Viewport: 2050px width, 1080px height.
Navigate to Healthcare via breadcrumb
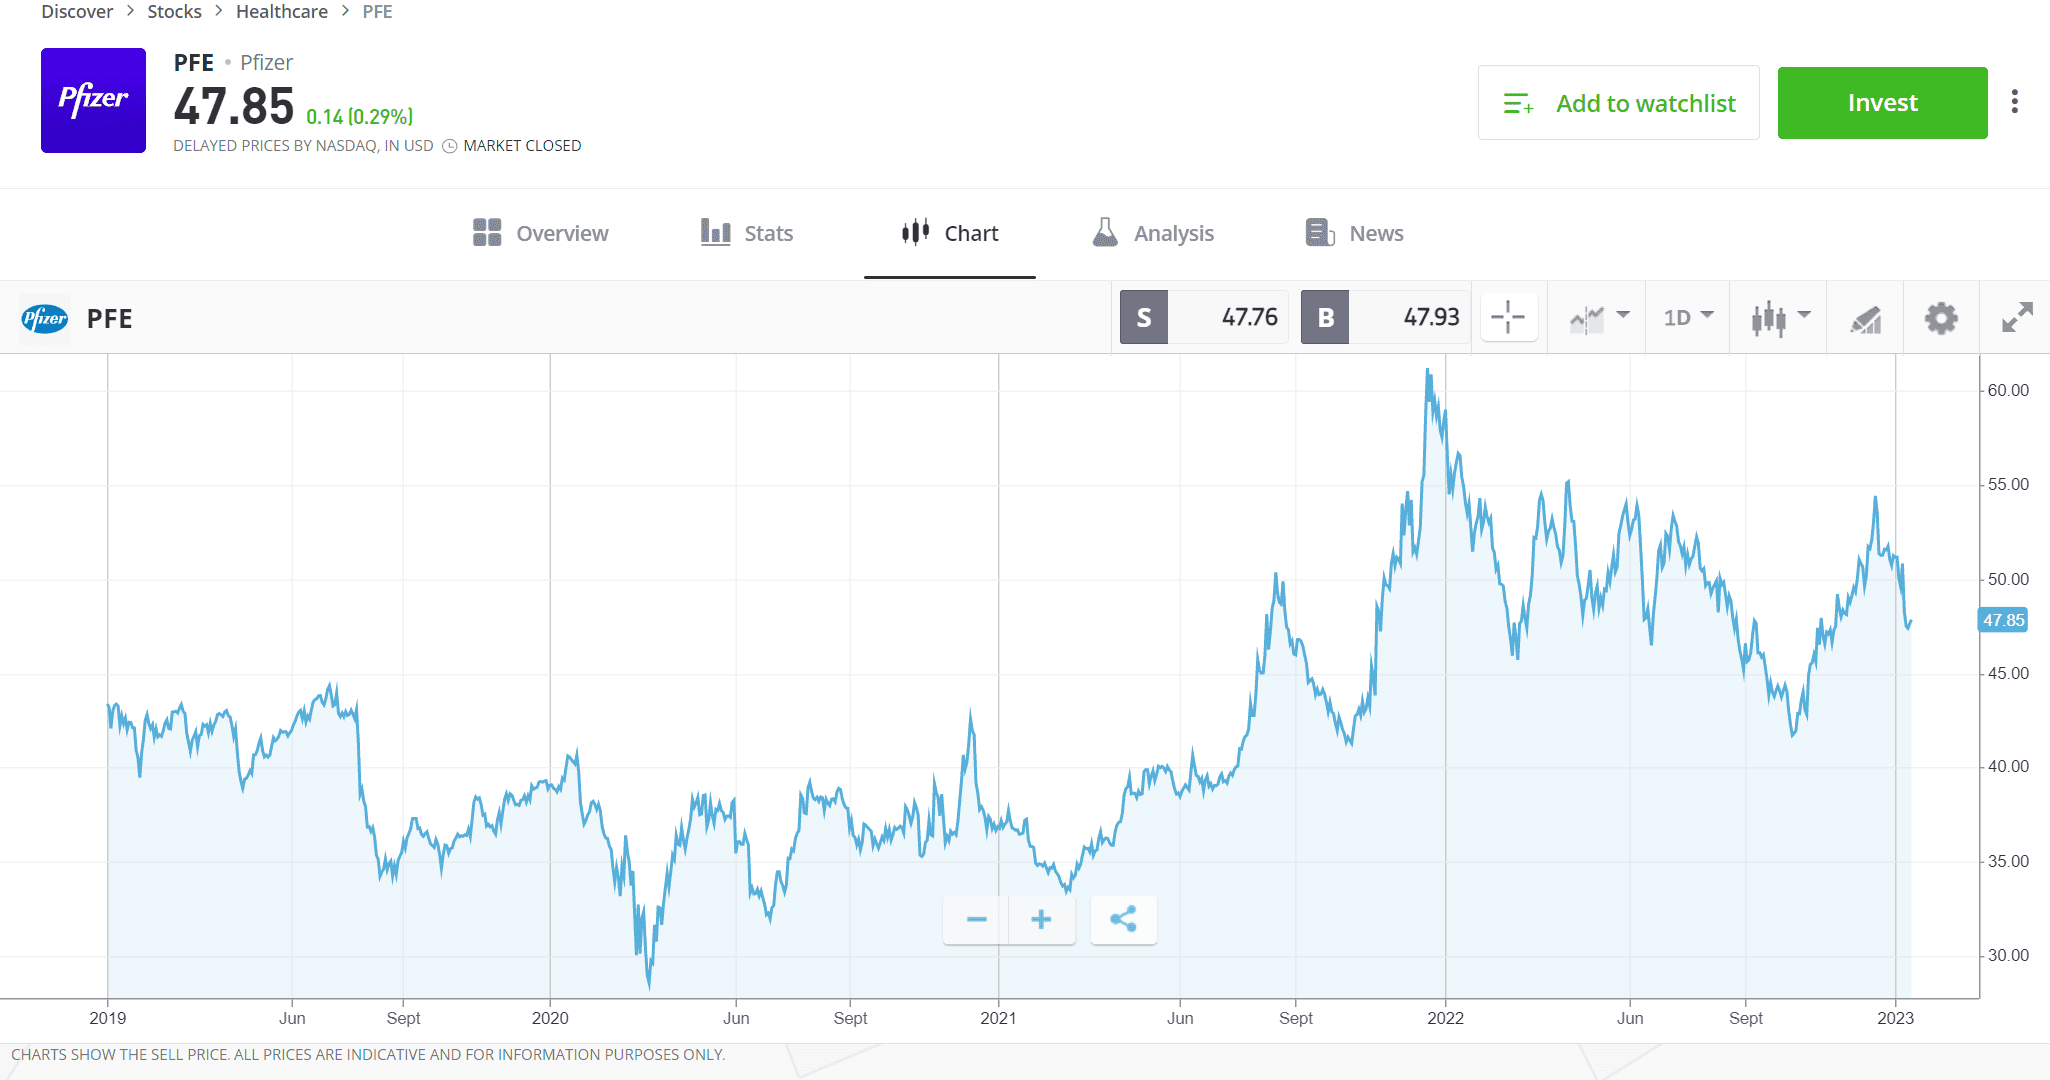pos(282,11)
